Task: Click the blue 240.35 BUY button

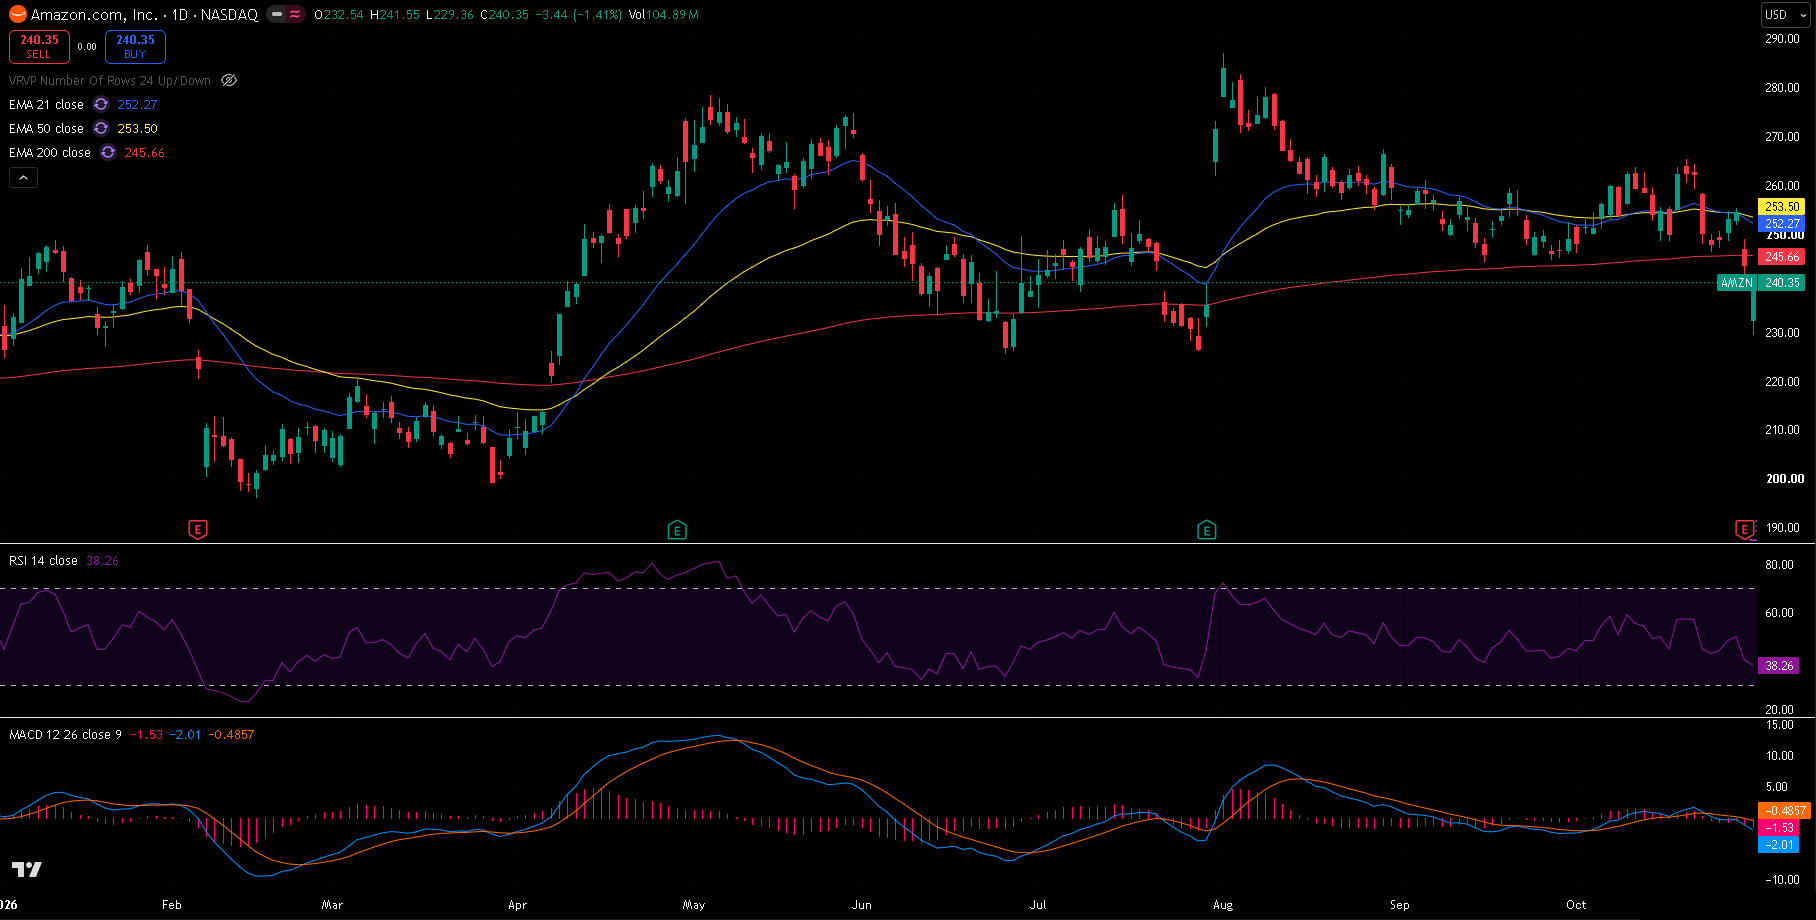Action: click(x=135, y=47)
